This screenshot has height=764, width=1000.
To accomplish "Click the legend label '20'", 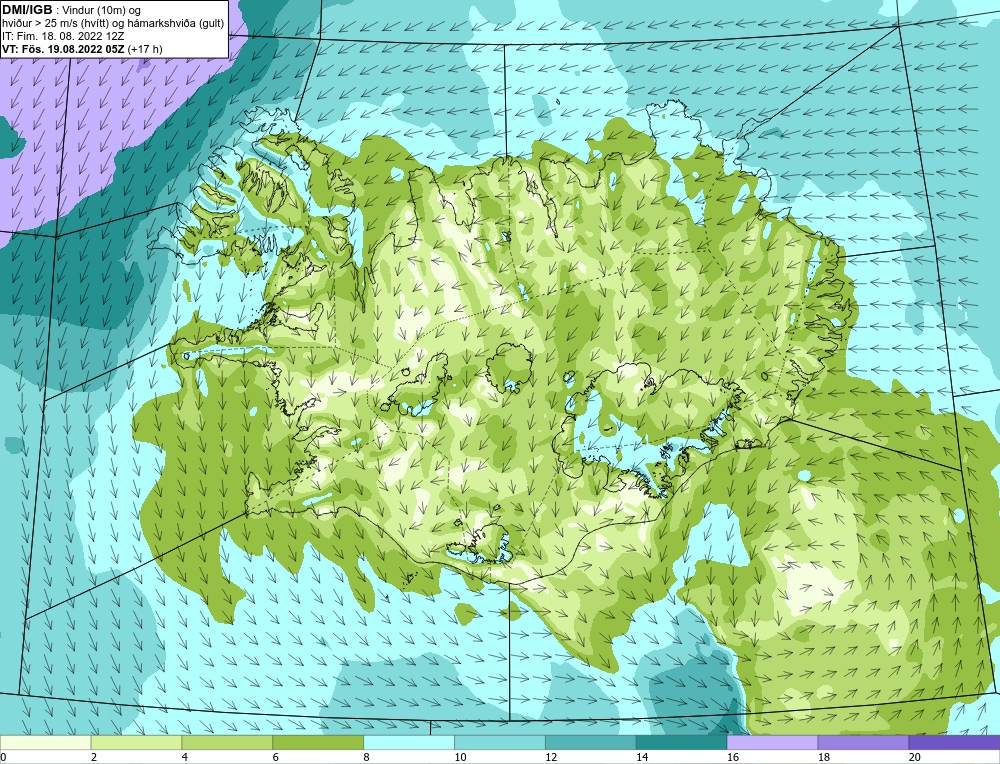I will point(914,757).
